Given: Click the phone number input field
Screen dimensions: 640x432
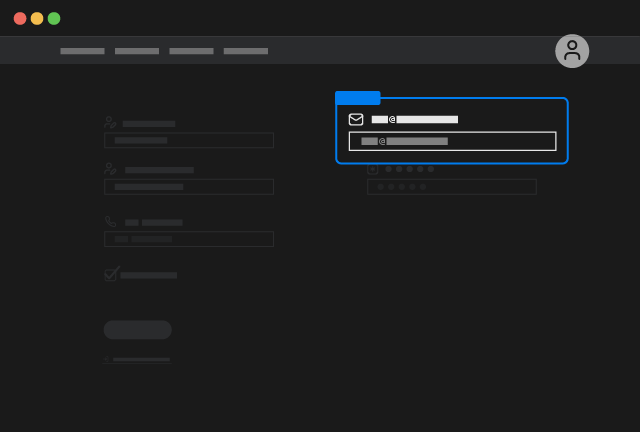Looking at the screenshot, I should pos(189,239).
